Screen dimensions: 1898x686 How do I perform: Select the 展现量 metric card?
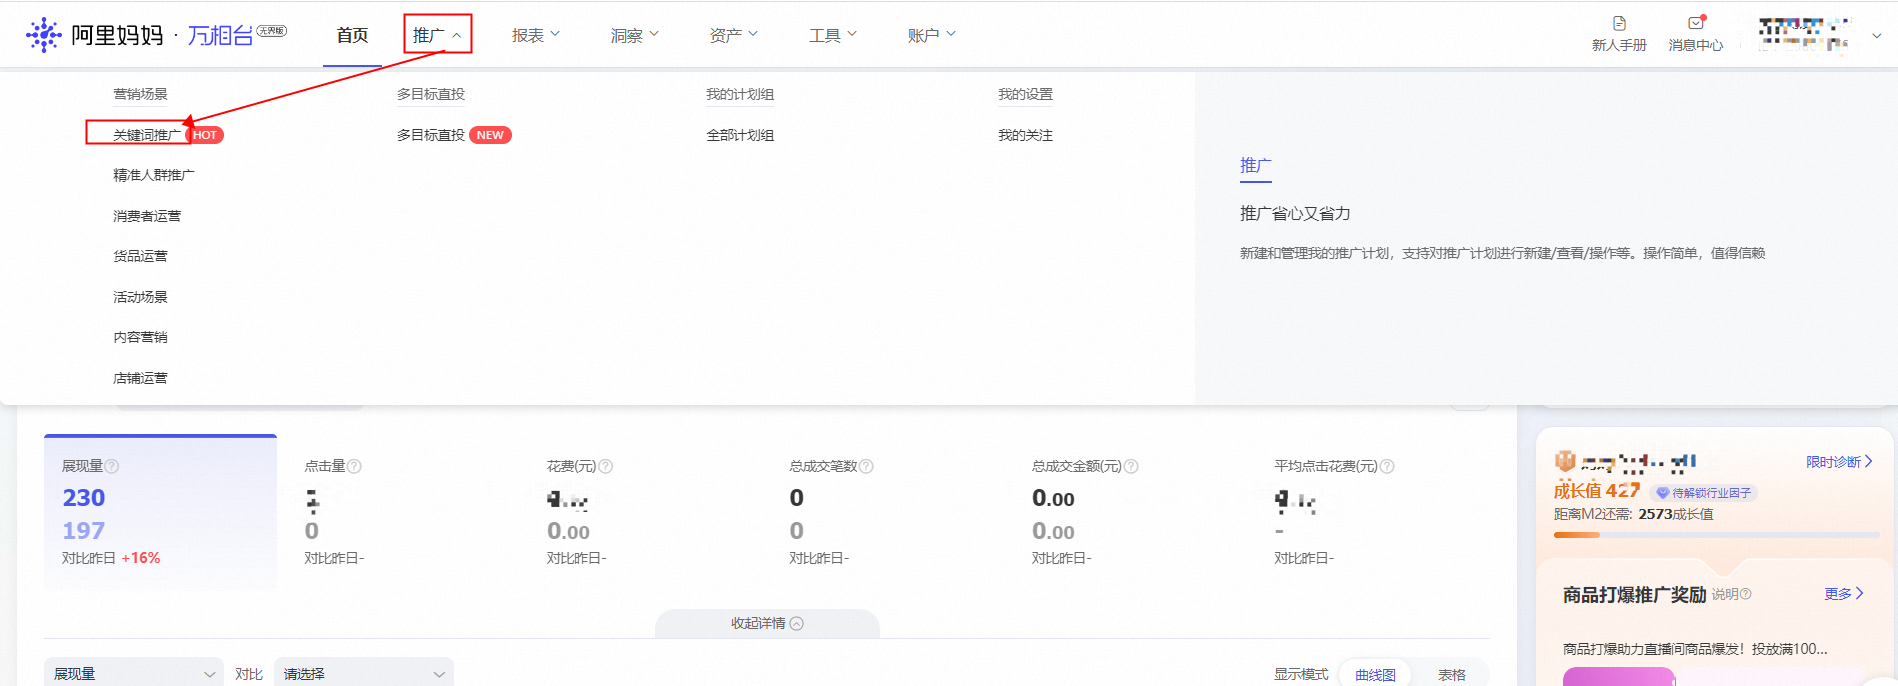coord(160,512)
